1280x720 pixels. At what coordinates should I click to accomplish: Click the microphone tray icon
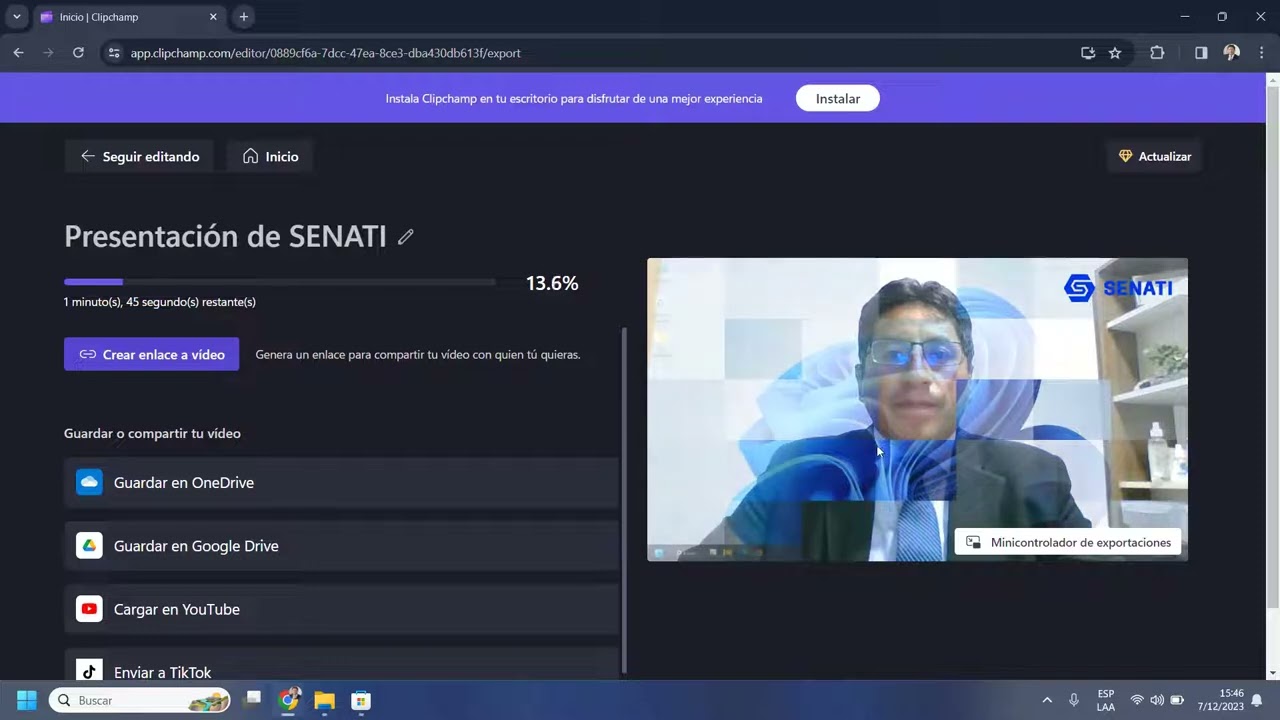tap(1074, 700)
